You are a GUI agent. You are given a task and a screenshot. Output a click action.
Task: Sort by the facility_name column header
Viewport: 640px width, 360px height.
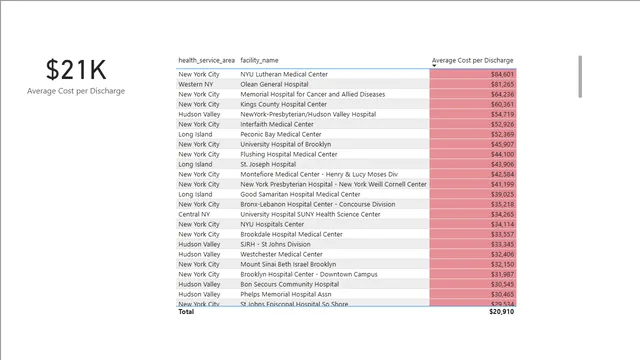pos(259,60)
